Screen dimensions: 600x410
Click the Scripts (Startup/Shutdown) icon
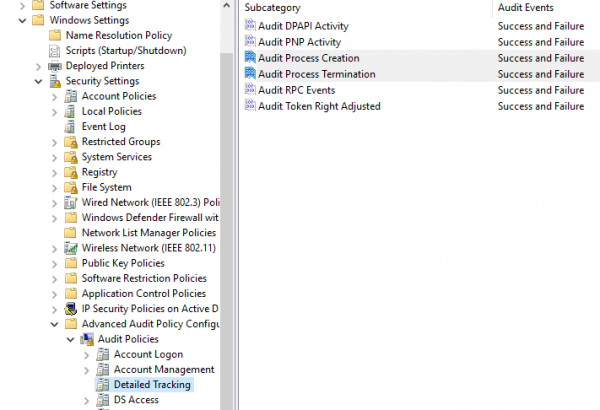[x=55, y=51]
